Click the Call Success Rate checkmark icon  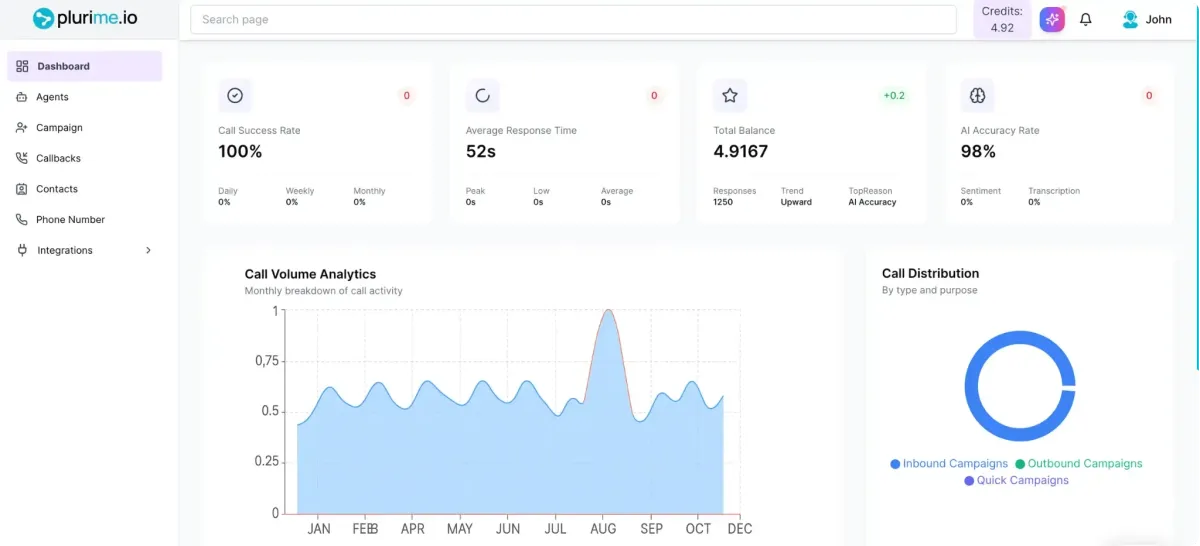(235, 96)
